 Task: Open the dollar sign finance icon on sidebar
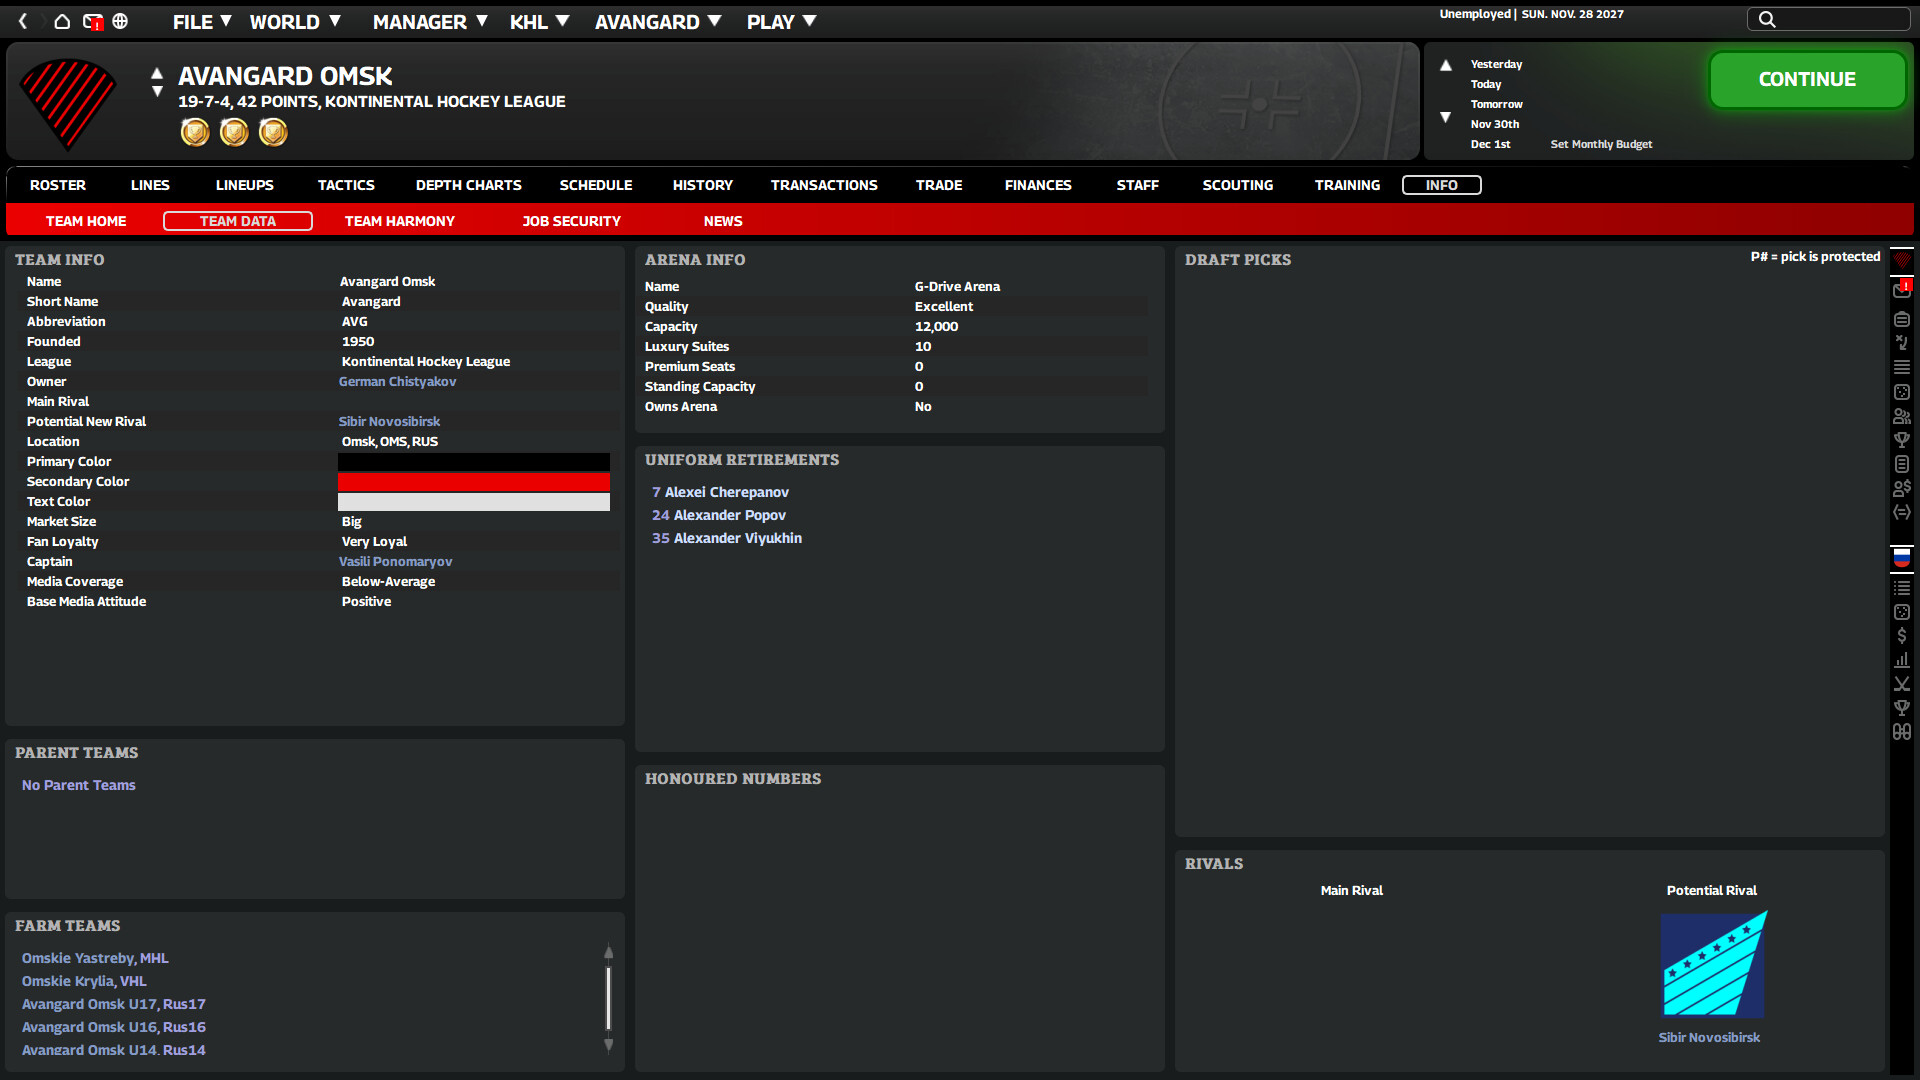pos(1902,635)
